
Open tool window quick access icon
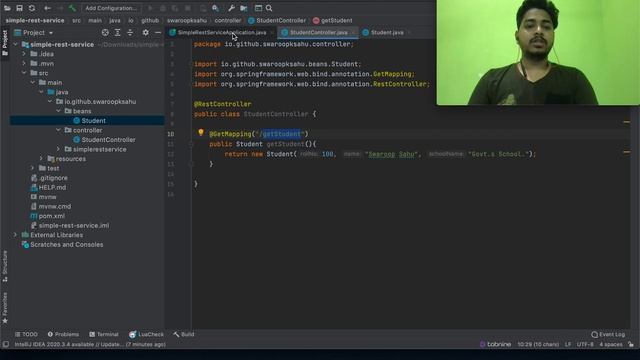[5, 344]
